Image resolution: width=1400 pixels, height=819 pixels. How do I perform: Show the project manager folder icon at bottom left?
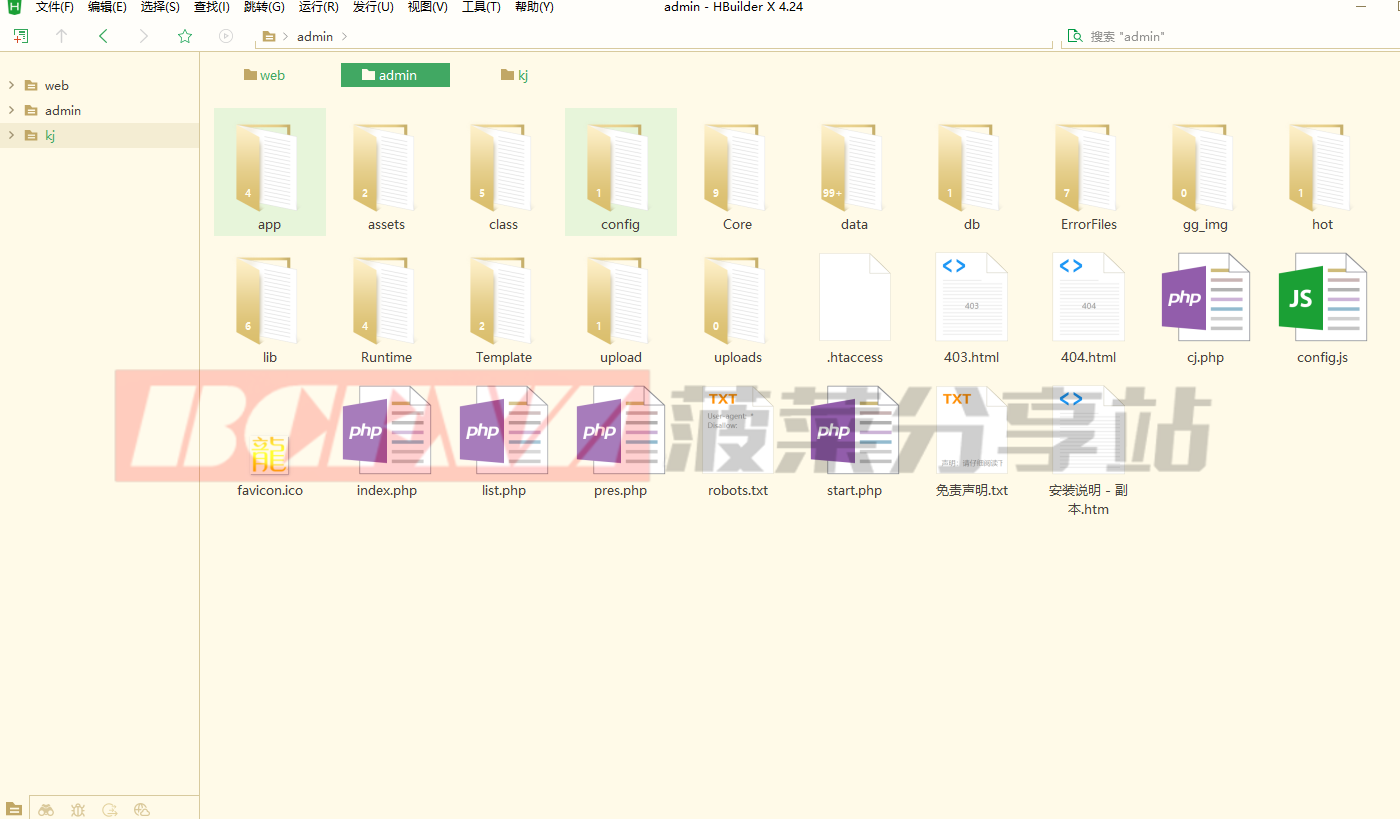pos(14,810)
